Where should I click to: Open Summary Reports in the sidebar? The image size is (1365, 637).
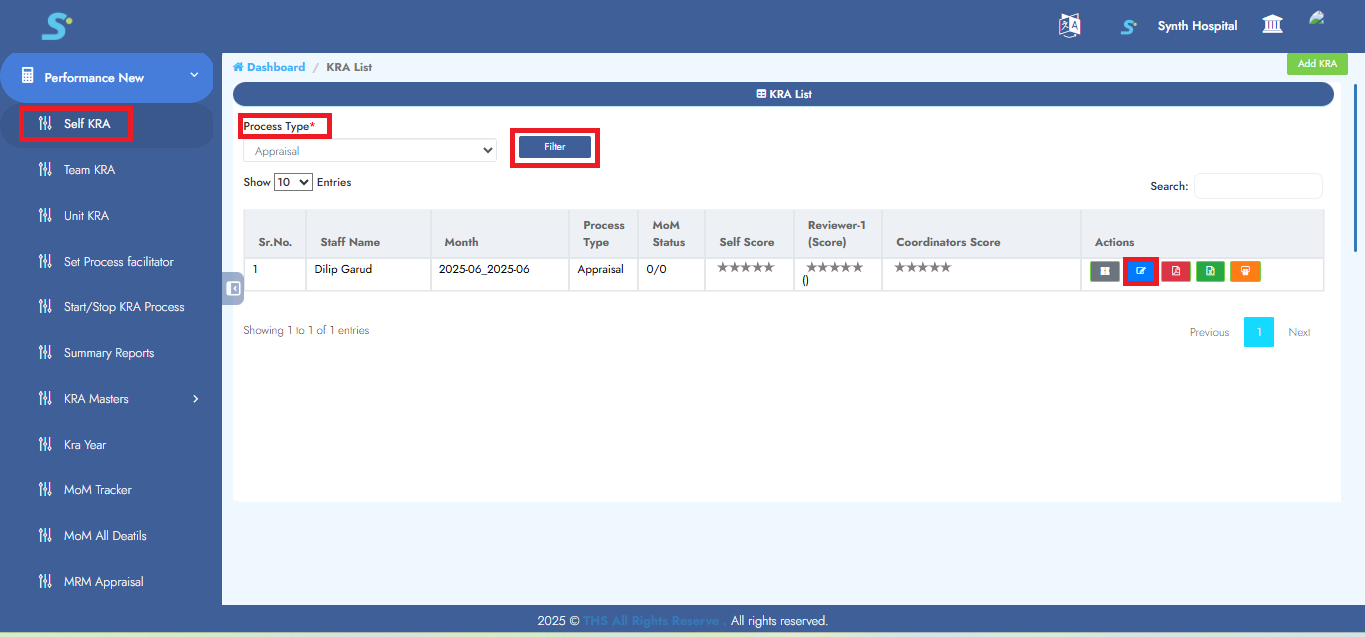[x=108, y=353]
